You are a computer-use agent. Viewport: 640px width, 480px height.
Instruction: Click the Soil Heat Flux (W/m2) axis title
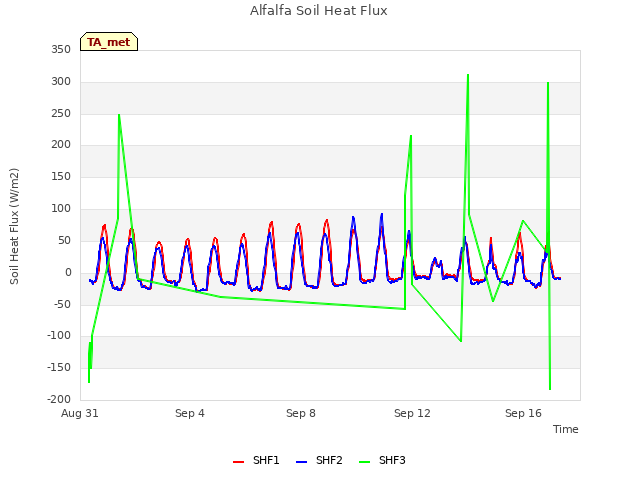(x=14, y=226)
